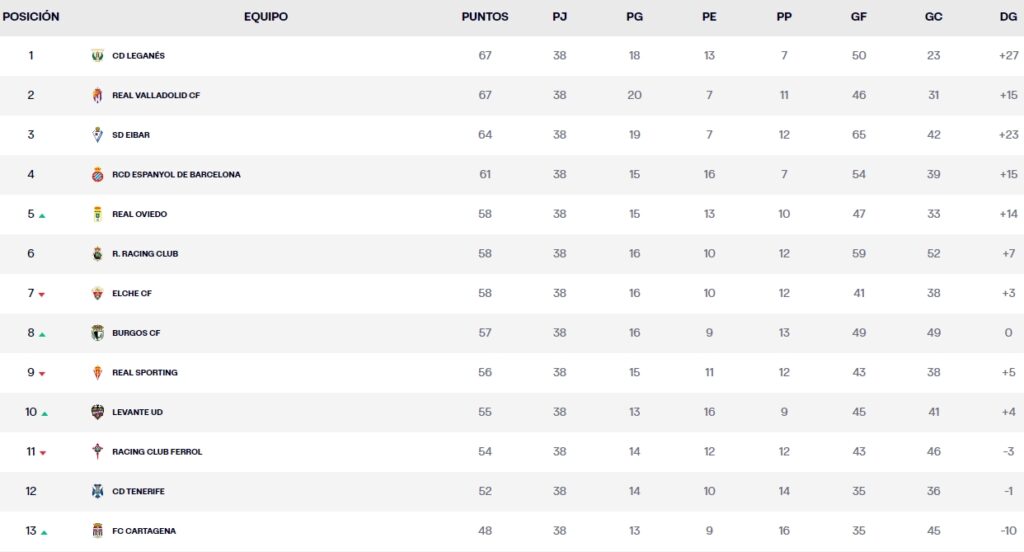Select the DG column header
This screenshot has width=1024, height=552.
pyautogui.click(x=1008, y=17)
